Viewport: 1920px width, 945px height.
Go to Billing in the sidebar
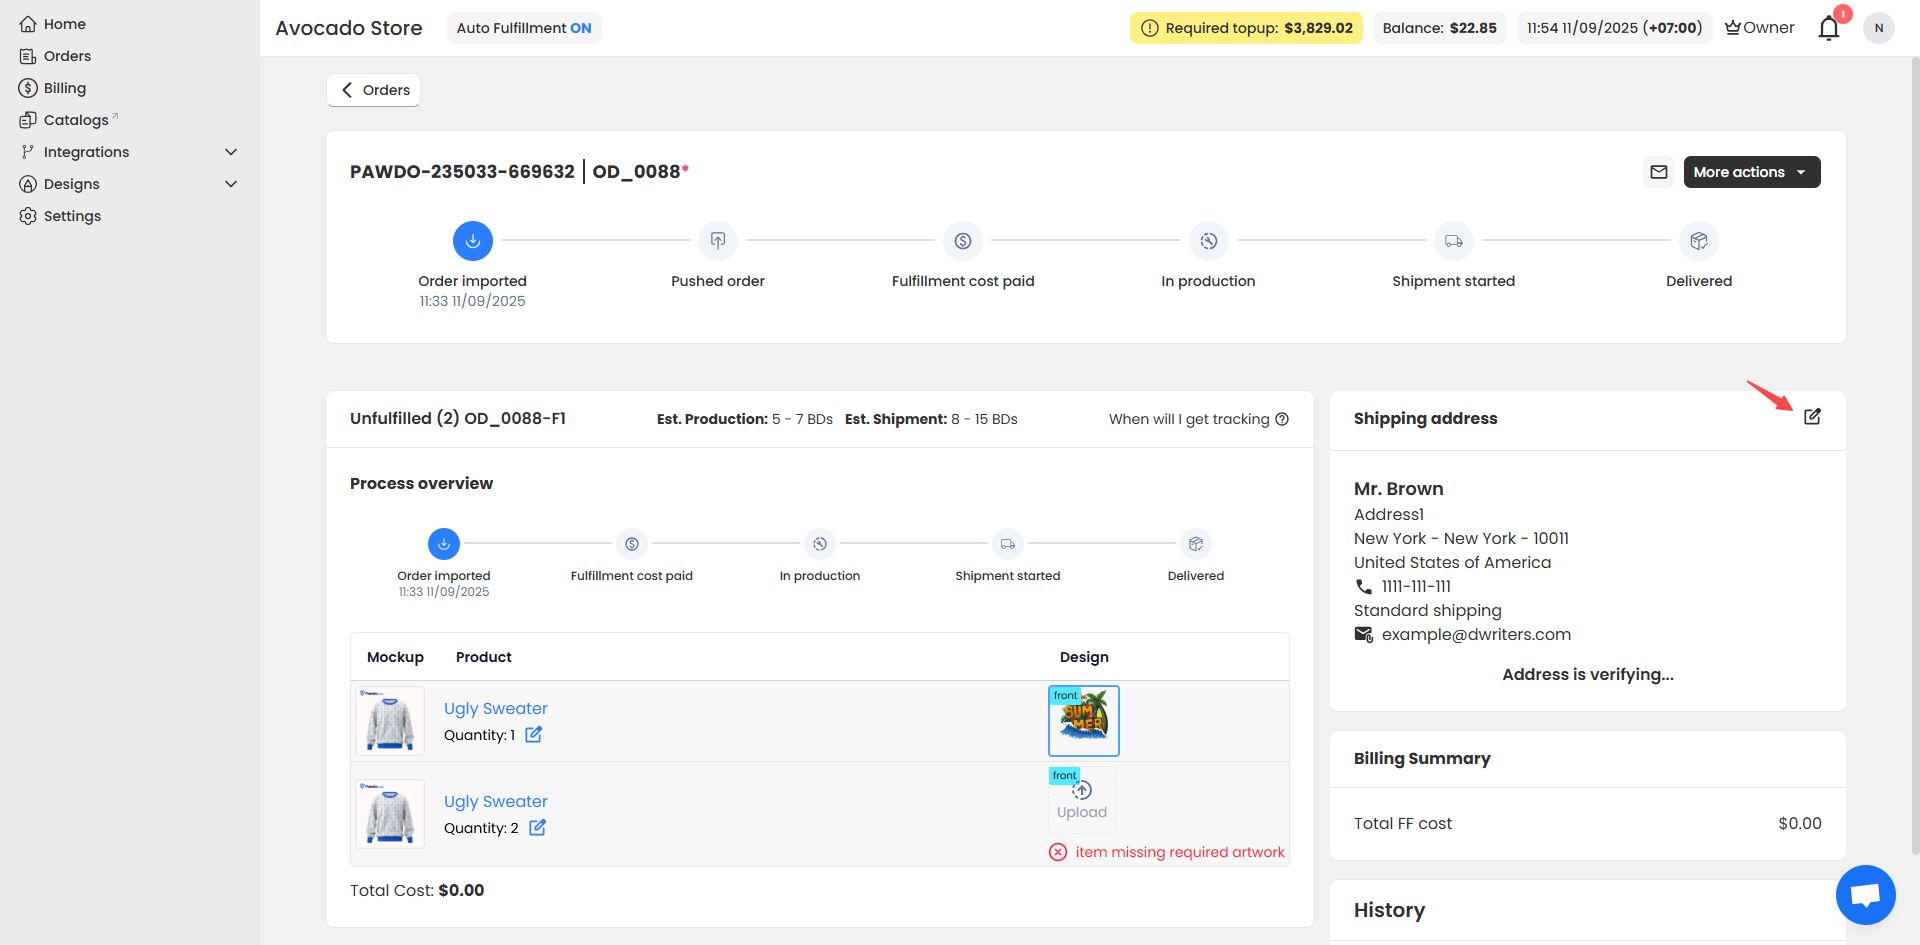tap(65, 88)
